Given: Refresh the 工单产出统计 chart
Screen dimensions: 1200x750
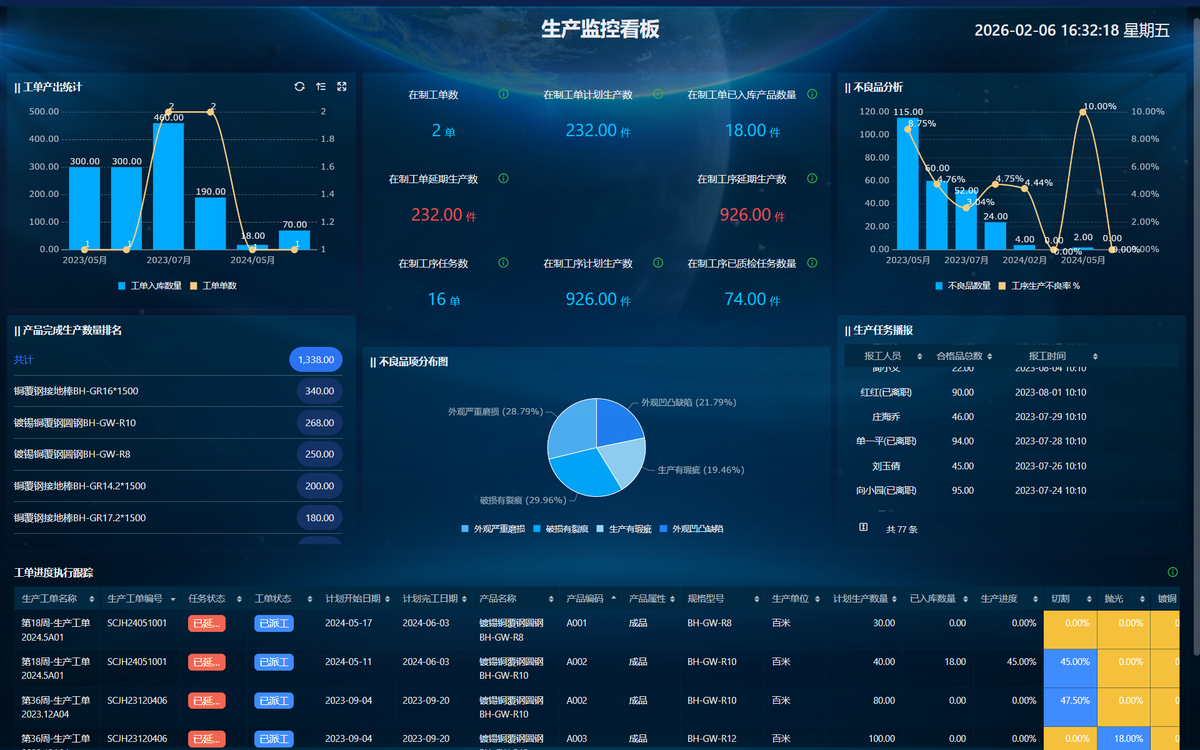Looking at the screenshot, I should 299,87.
